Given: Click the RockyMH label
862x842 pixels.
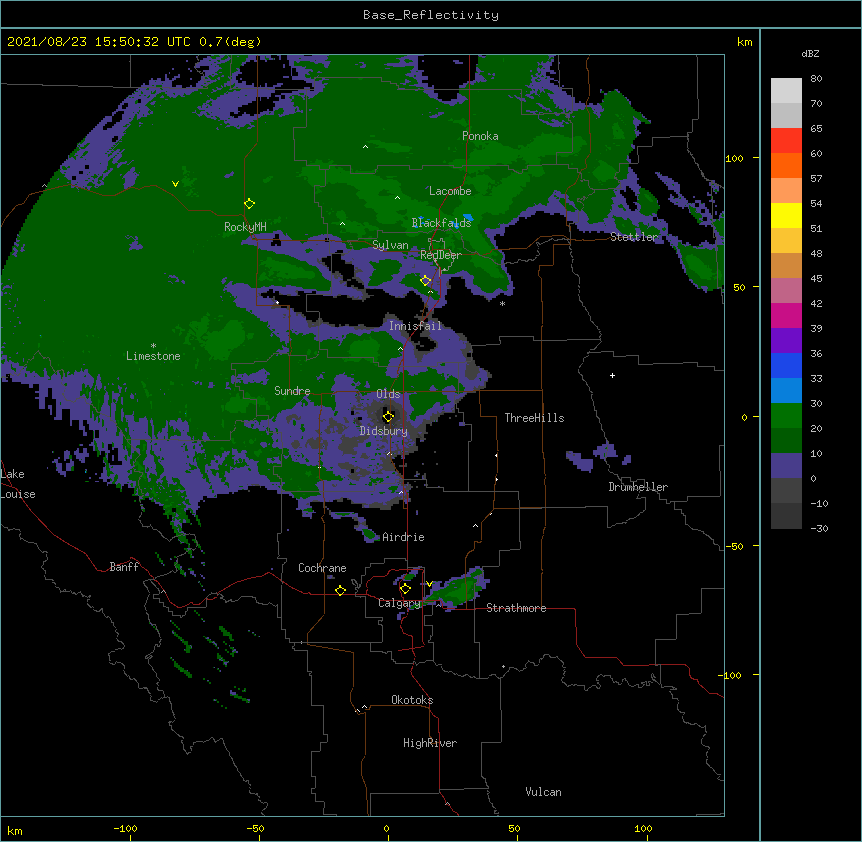Looking at the screenshot, I should pyautogui.click(x=245, y=227).
